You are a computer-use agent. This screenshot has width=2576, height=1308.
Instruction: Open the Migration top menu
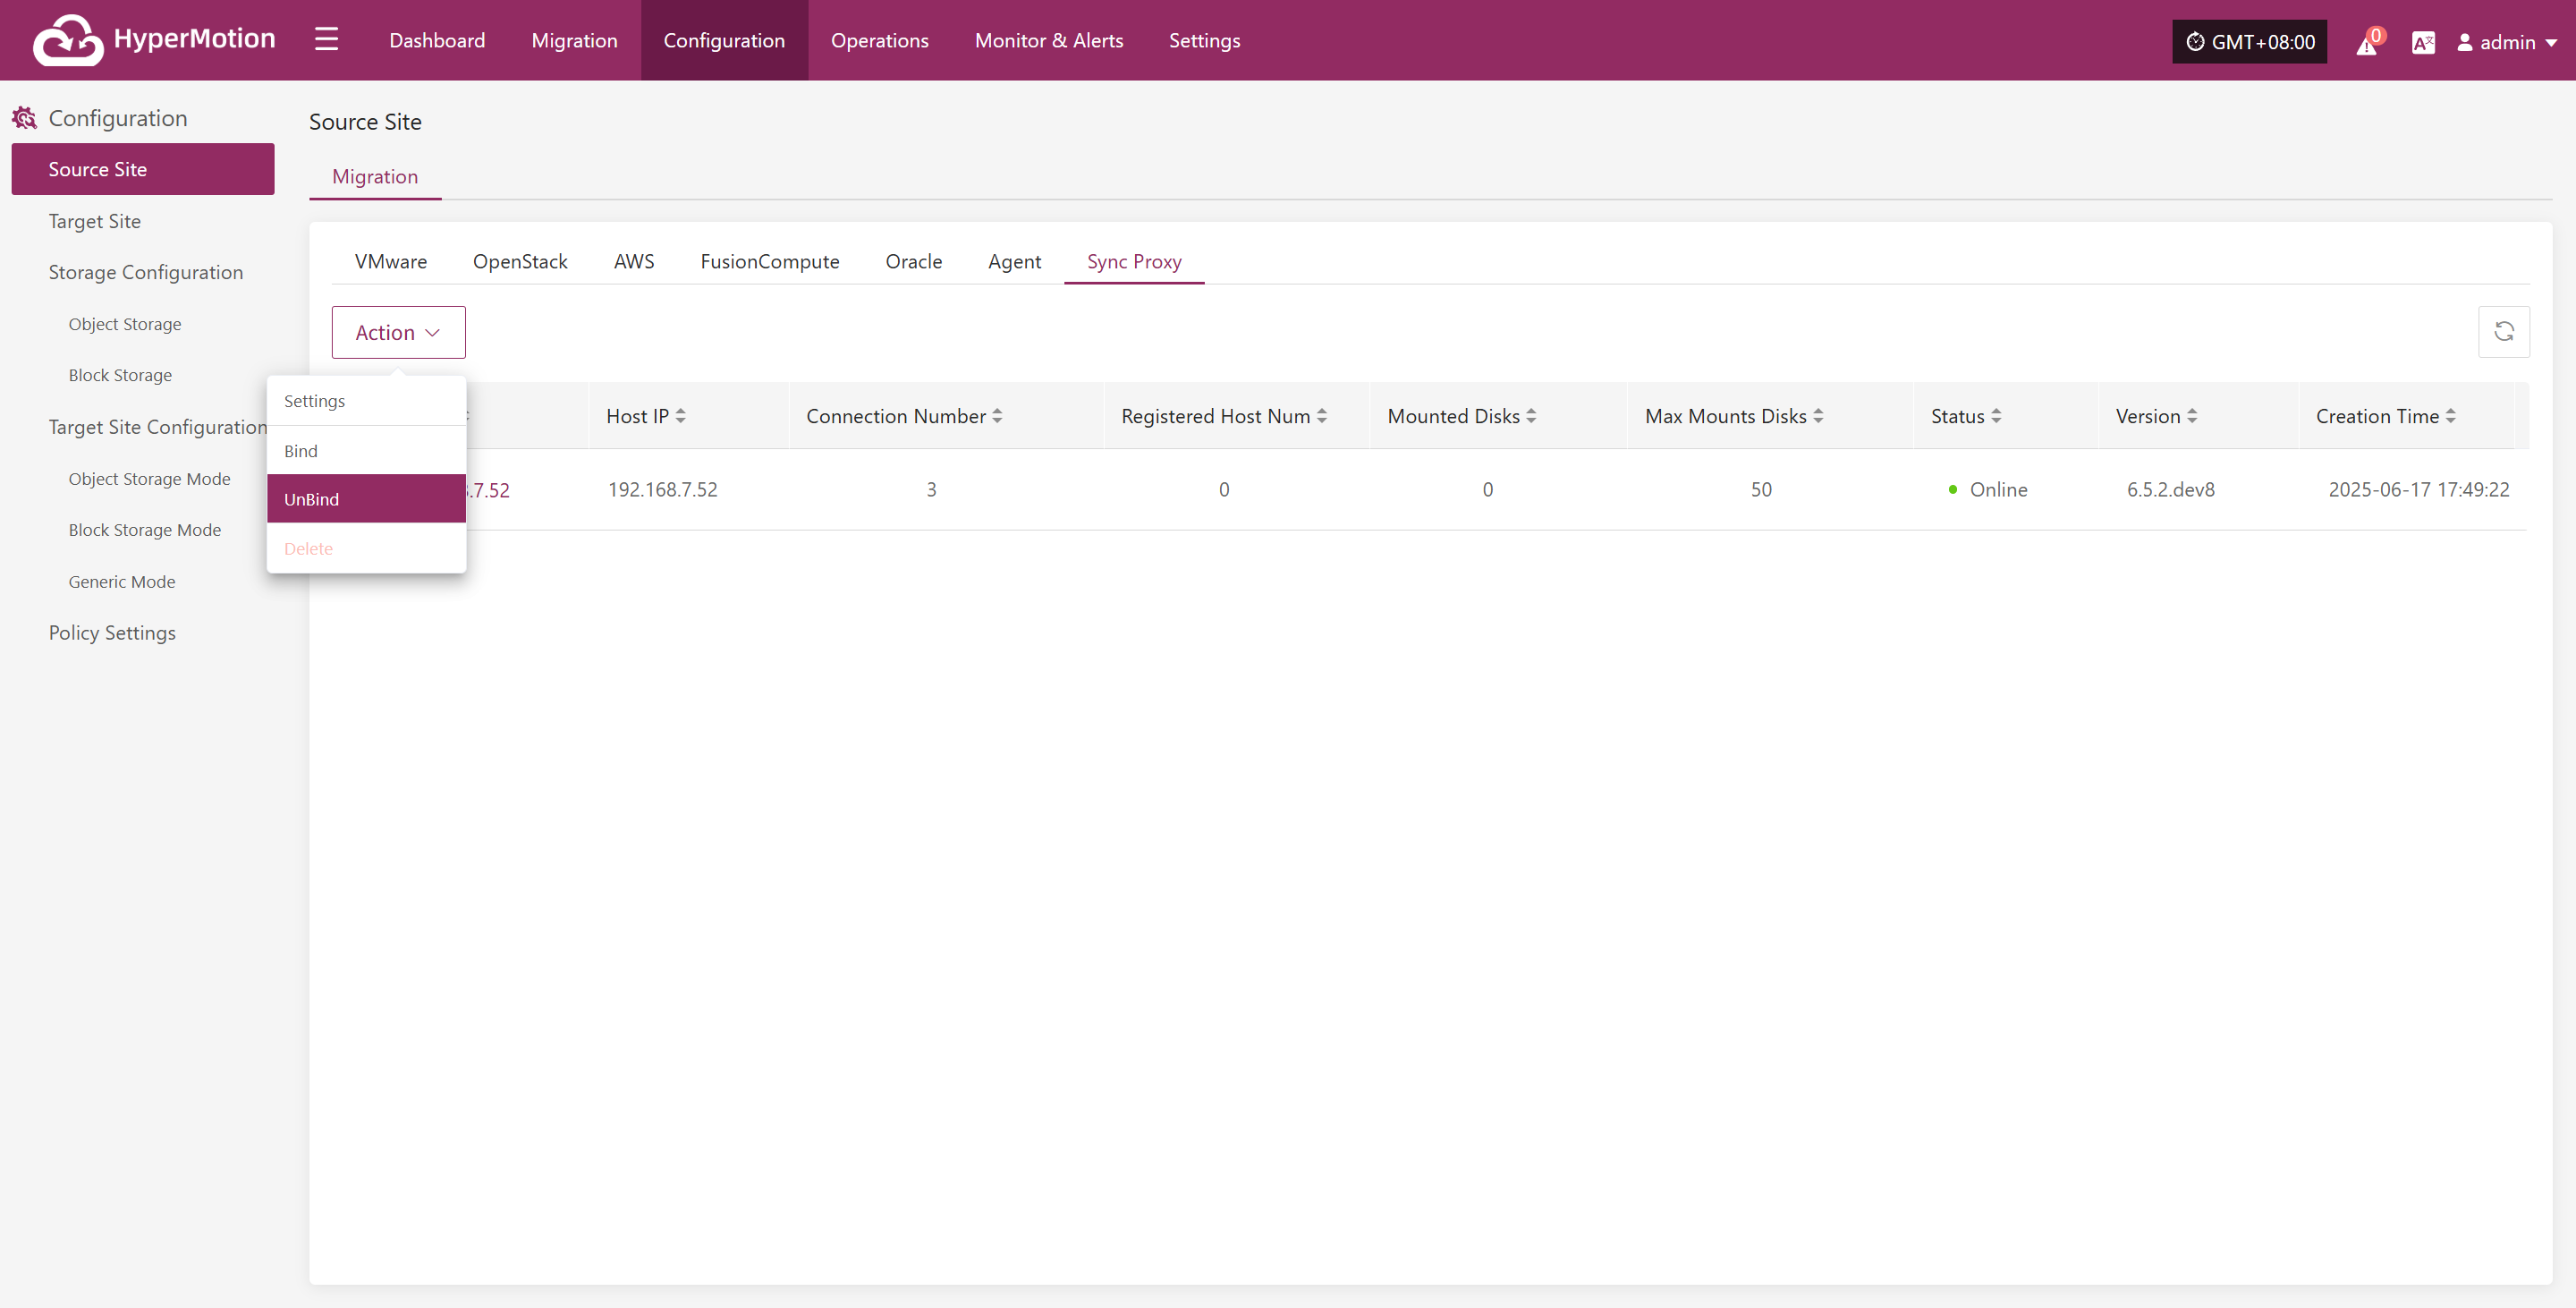[574, 40]
